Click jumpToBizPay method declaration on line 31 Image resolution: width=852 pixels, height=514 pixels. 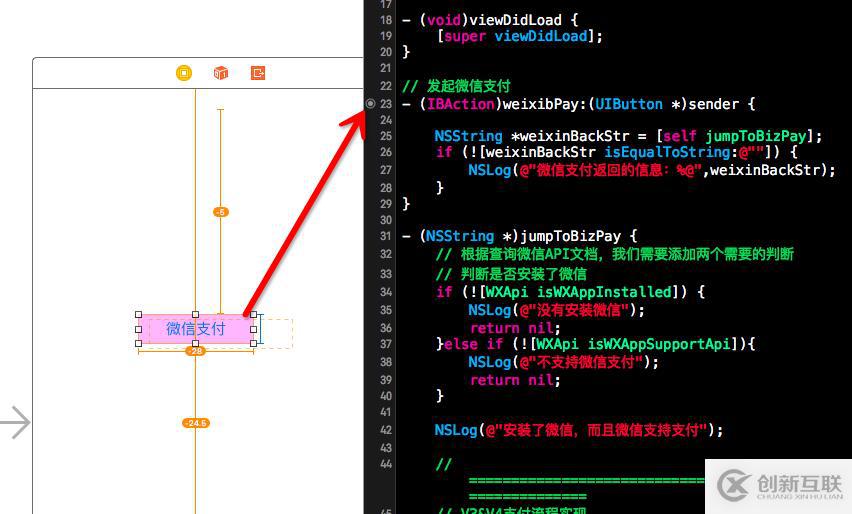571,236
